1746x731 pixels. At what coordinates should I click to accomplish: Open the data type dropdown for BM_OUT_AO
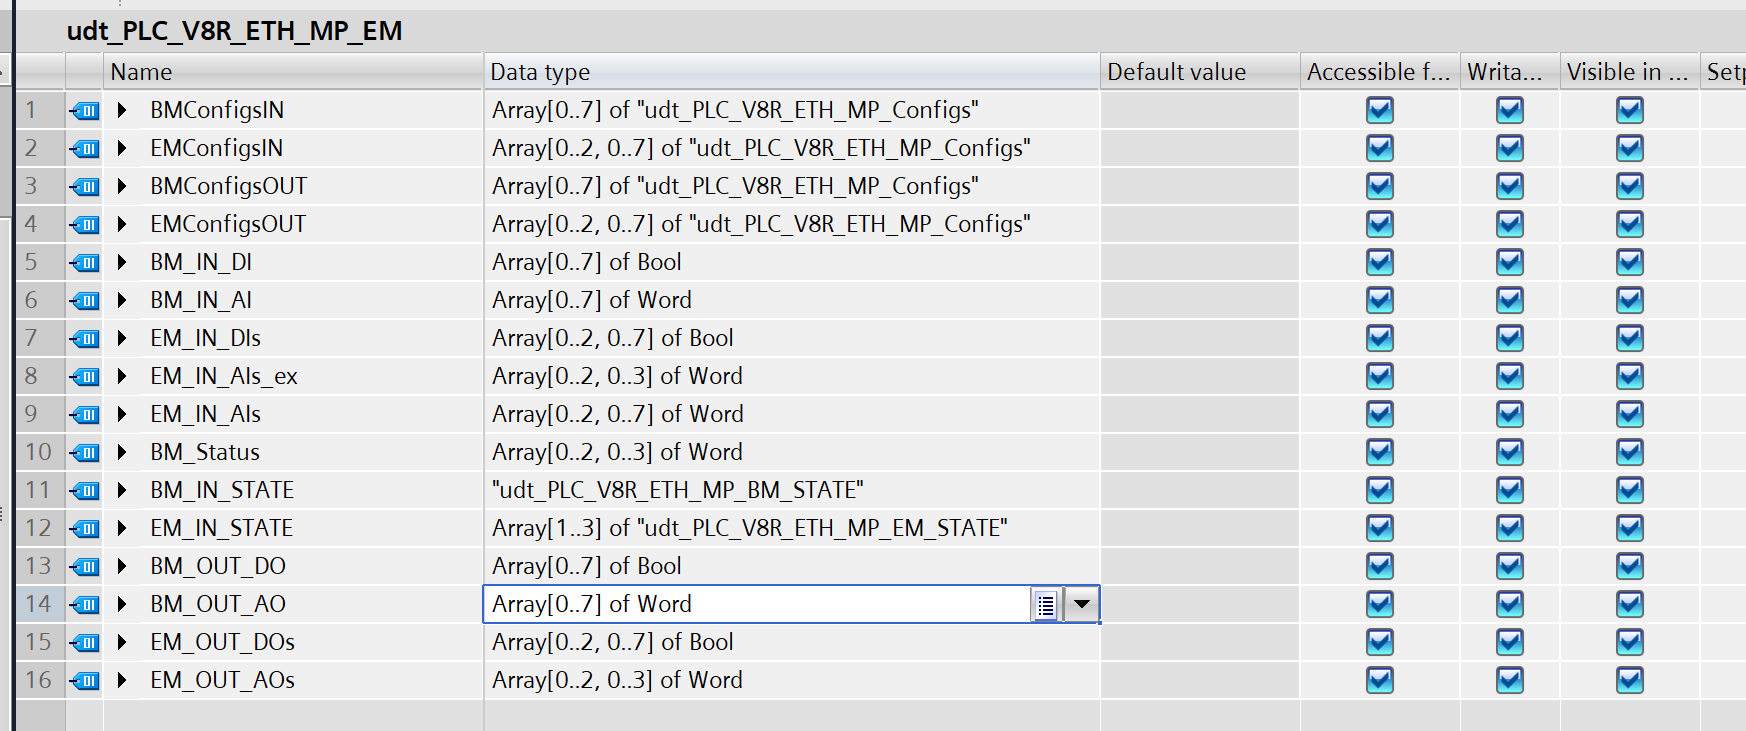tap(1081, 605)
